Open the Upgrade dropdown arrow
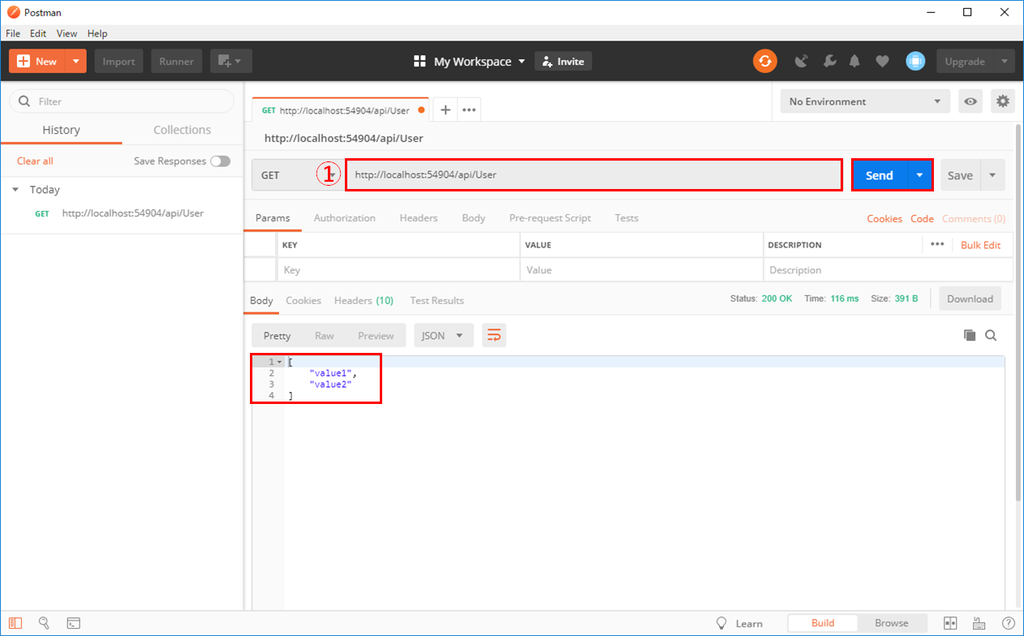Screen dimensions: 1024x636 (1003, 61)
